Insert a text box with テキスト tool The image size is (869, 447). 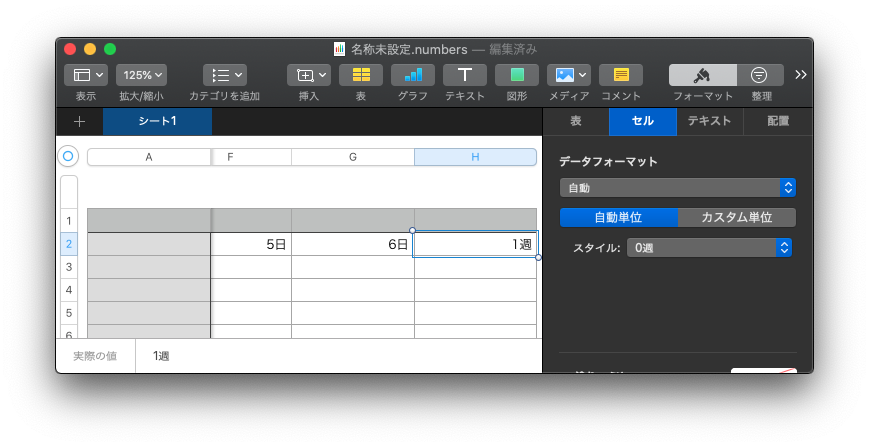pyautogui.click(x=465, y=75)
